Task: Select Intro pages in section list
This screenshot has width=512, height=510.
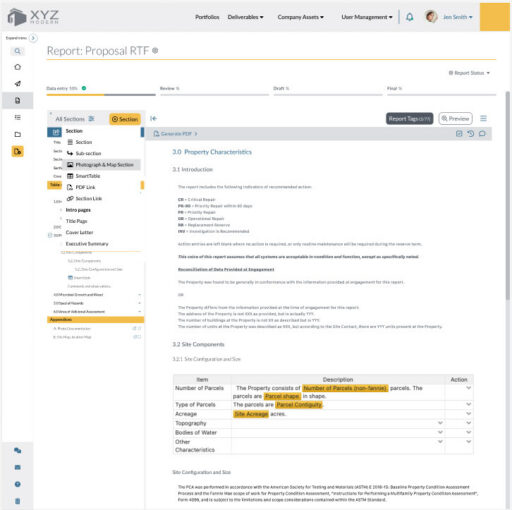Action: tap(78, 210)
